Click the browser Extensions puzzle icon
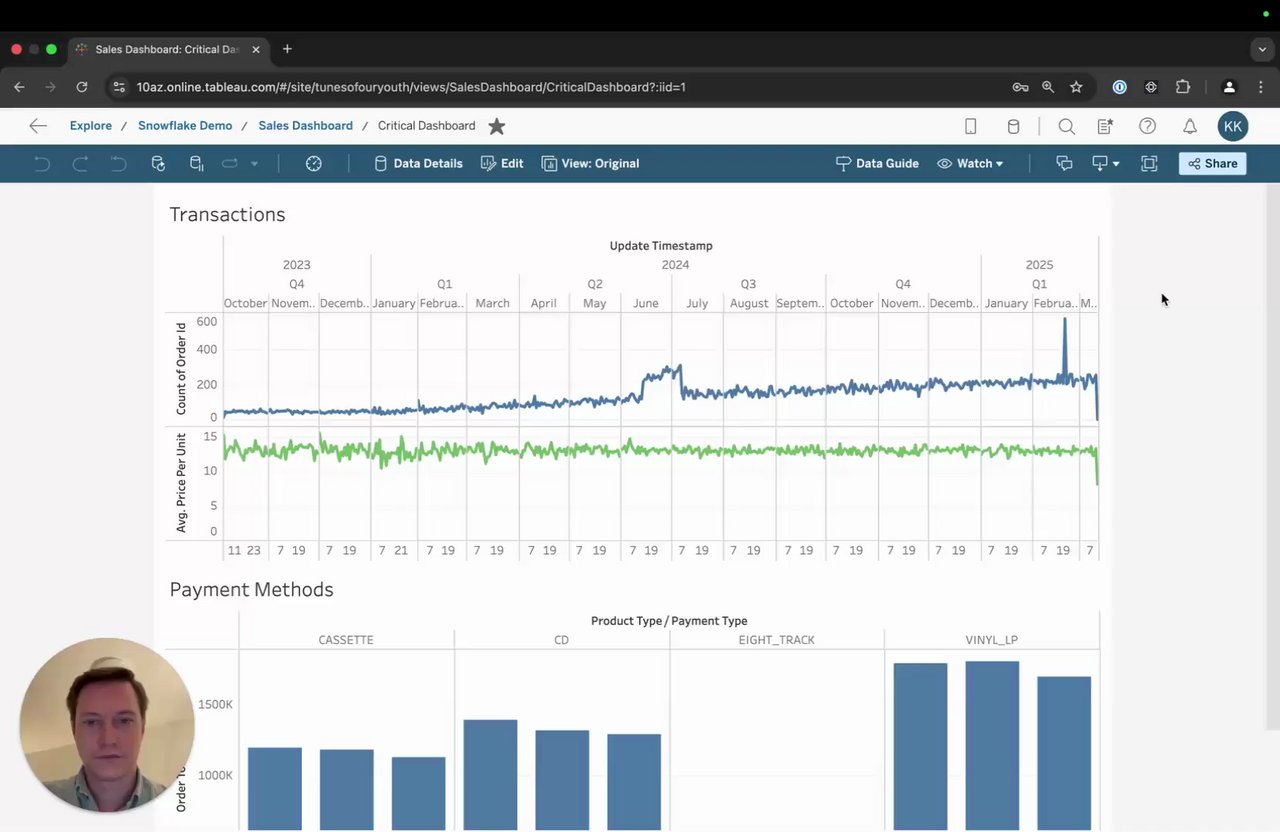This screenshot has height=832, width=1280. click(1183, 87)
